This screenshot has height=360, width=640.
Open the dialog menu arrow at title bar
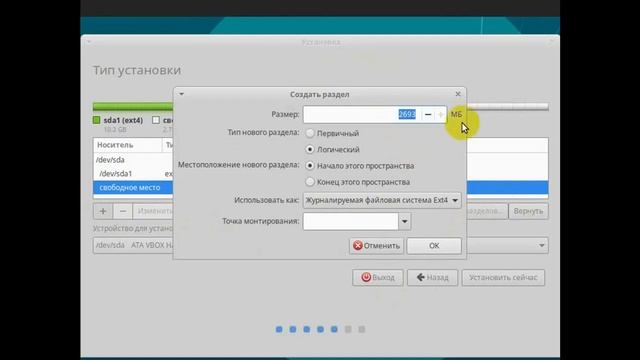coord(181,94)
